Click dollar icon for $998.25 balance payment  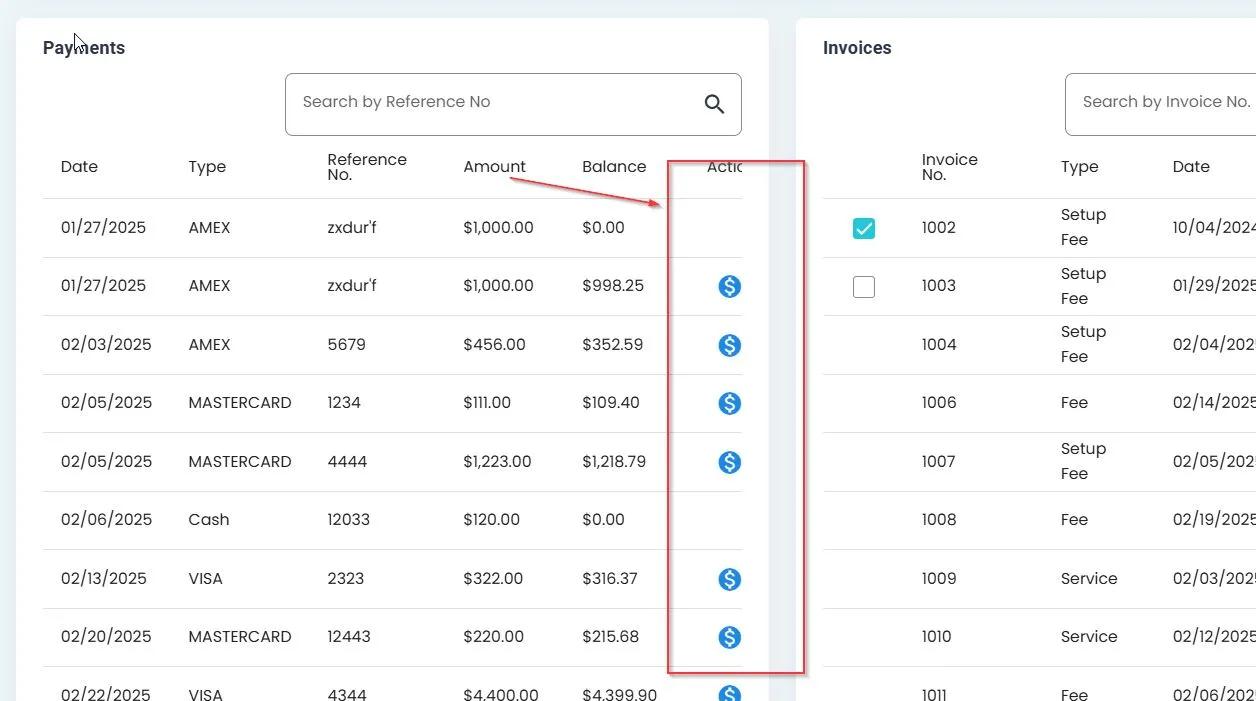(730, 287)
